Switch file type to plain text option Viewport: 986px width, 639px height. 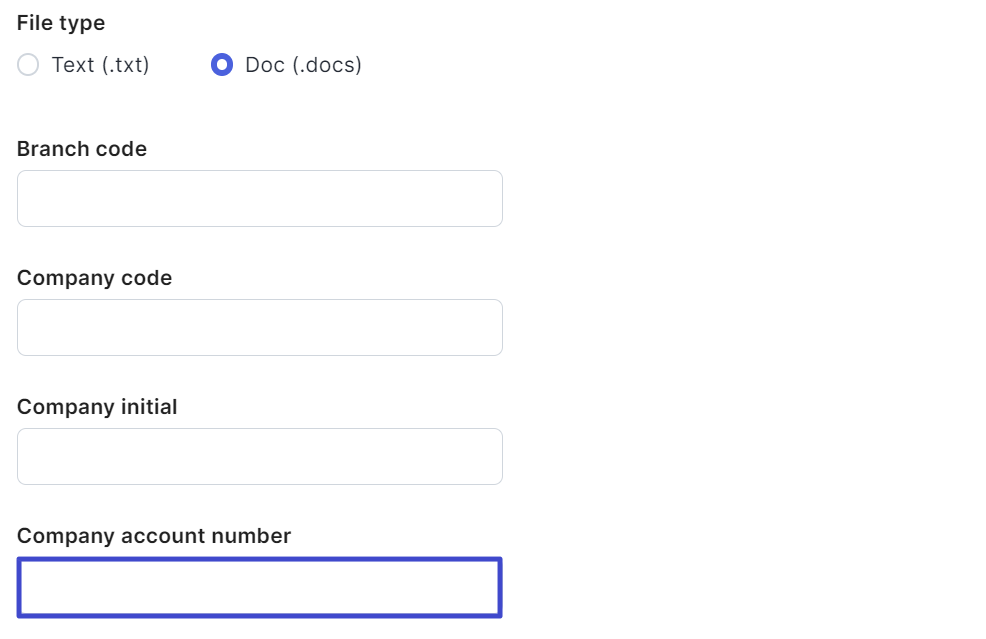(x=29, y=65)
